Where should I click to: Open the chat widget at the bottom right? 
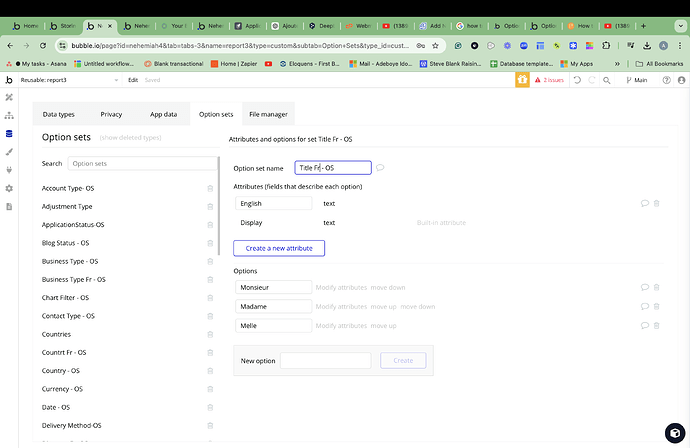(675, 433)
